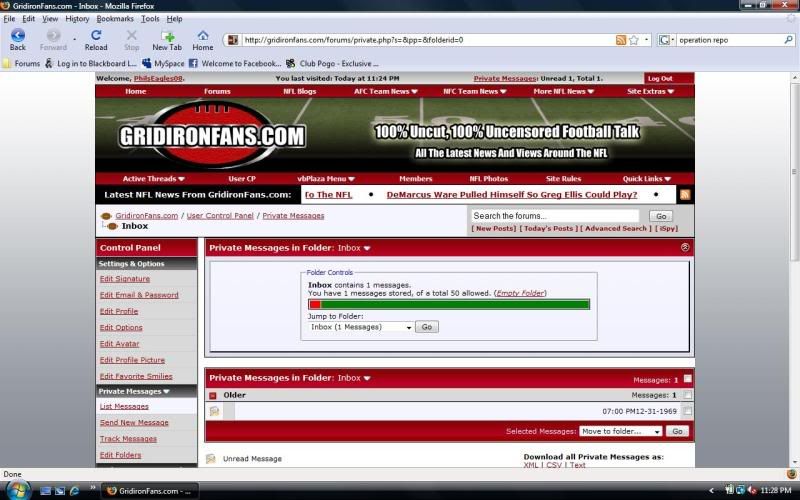
Task: Open the Help menu
Action: (174, 19)
